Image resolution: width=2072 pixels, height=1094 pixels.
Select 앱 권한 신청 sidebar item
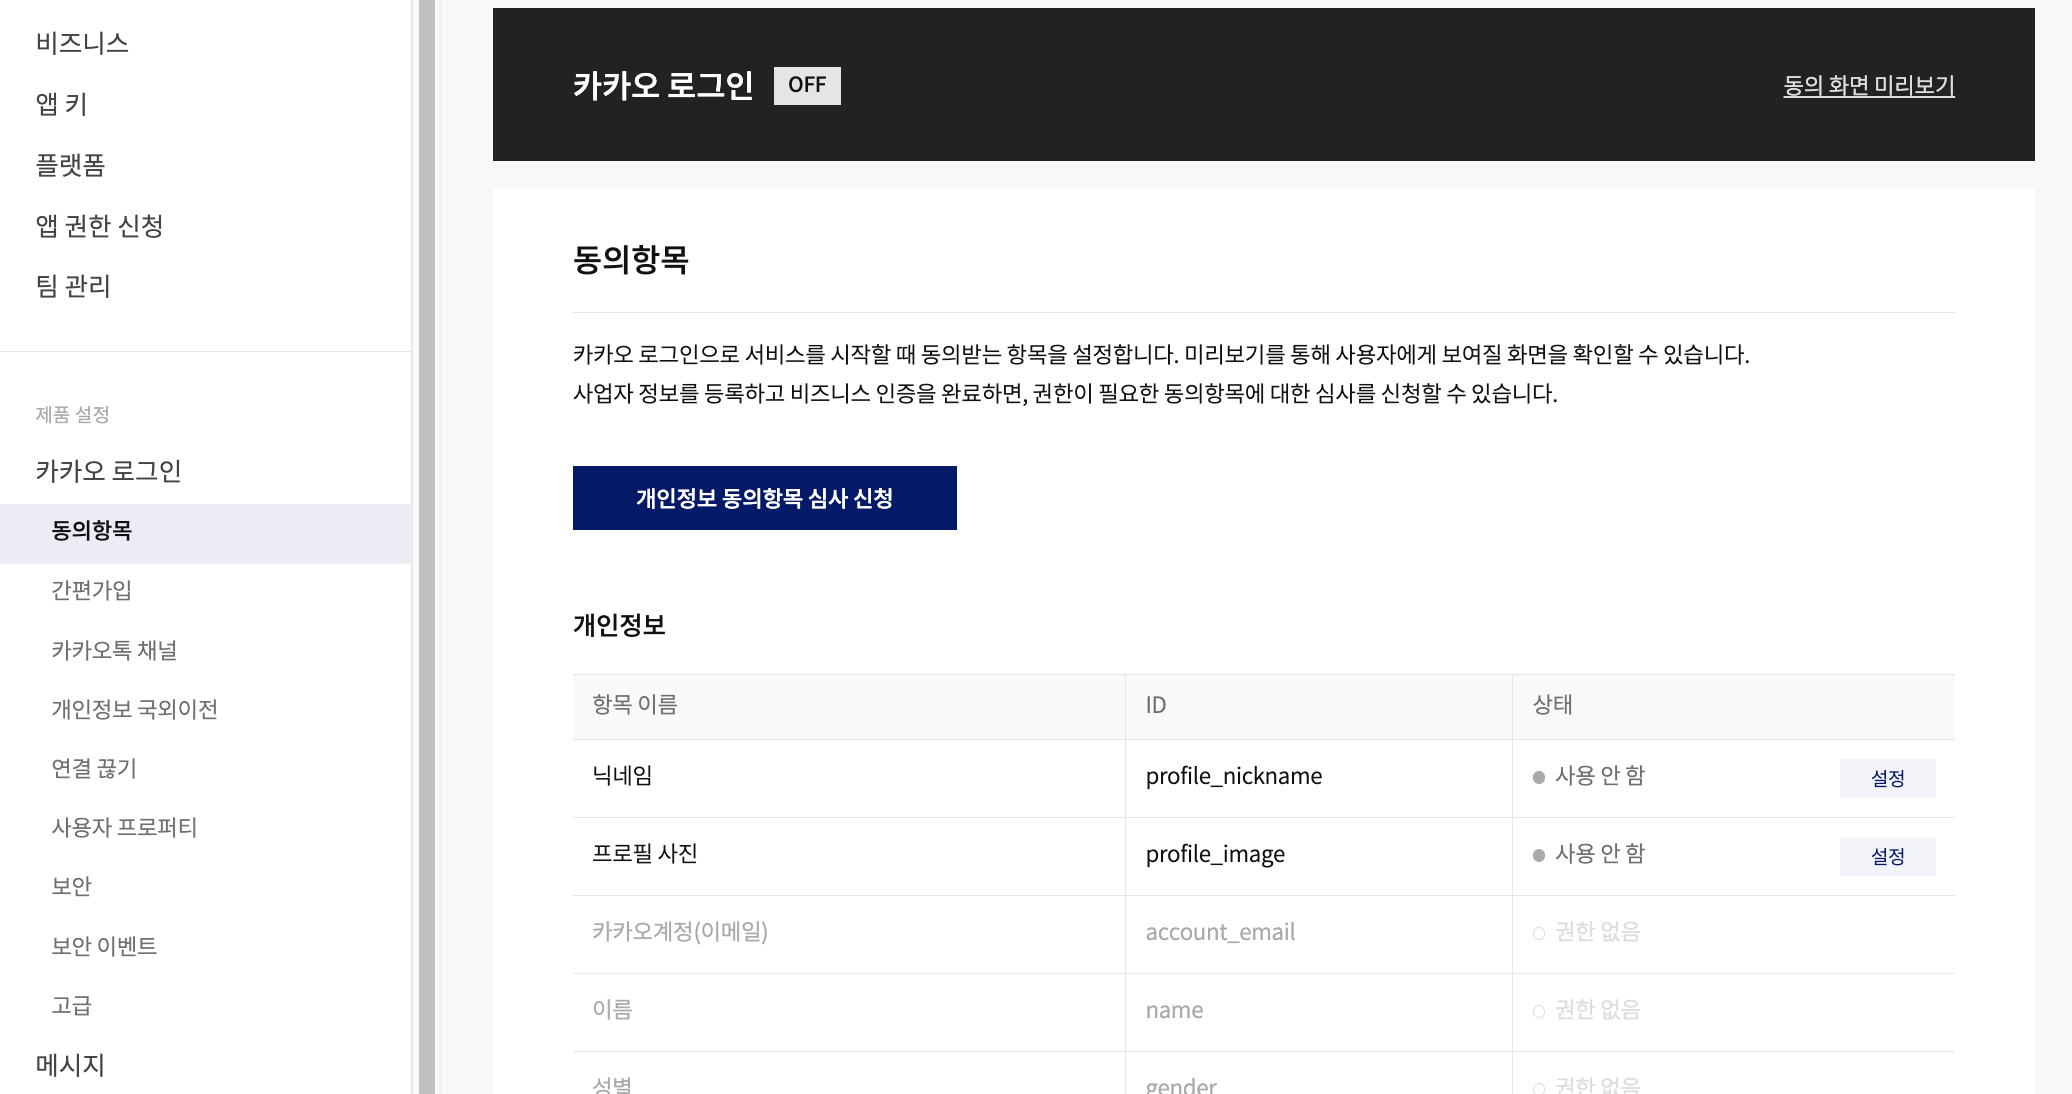tap(99, 226)
